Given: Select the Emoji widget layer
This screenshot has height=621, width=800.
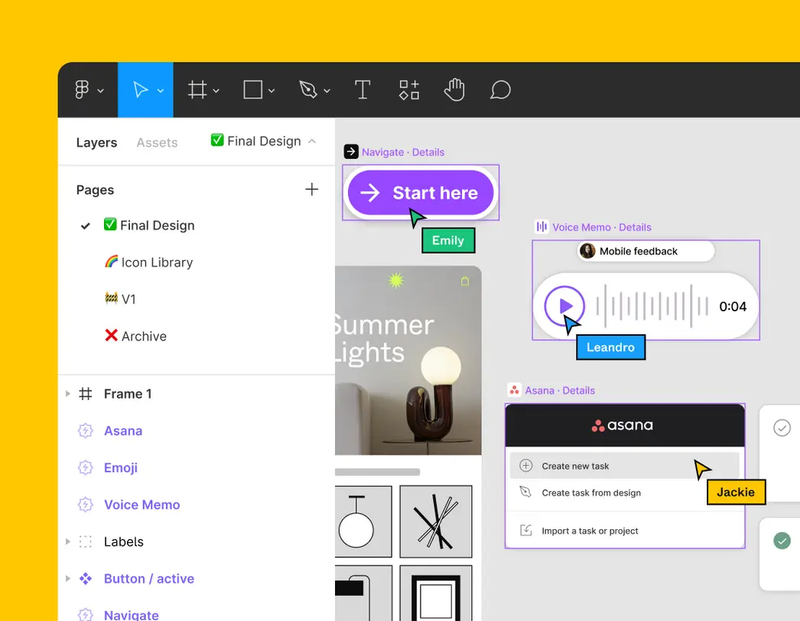Looking at the screenshot, I should 120,468.
